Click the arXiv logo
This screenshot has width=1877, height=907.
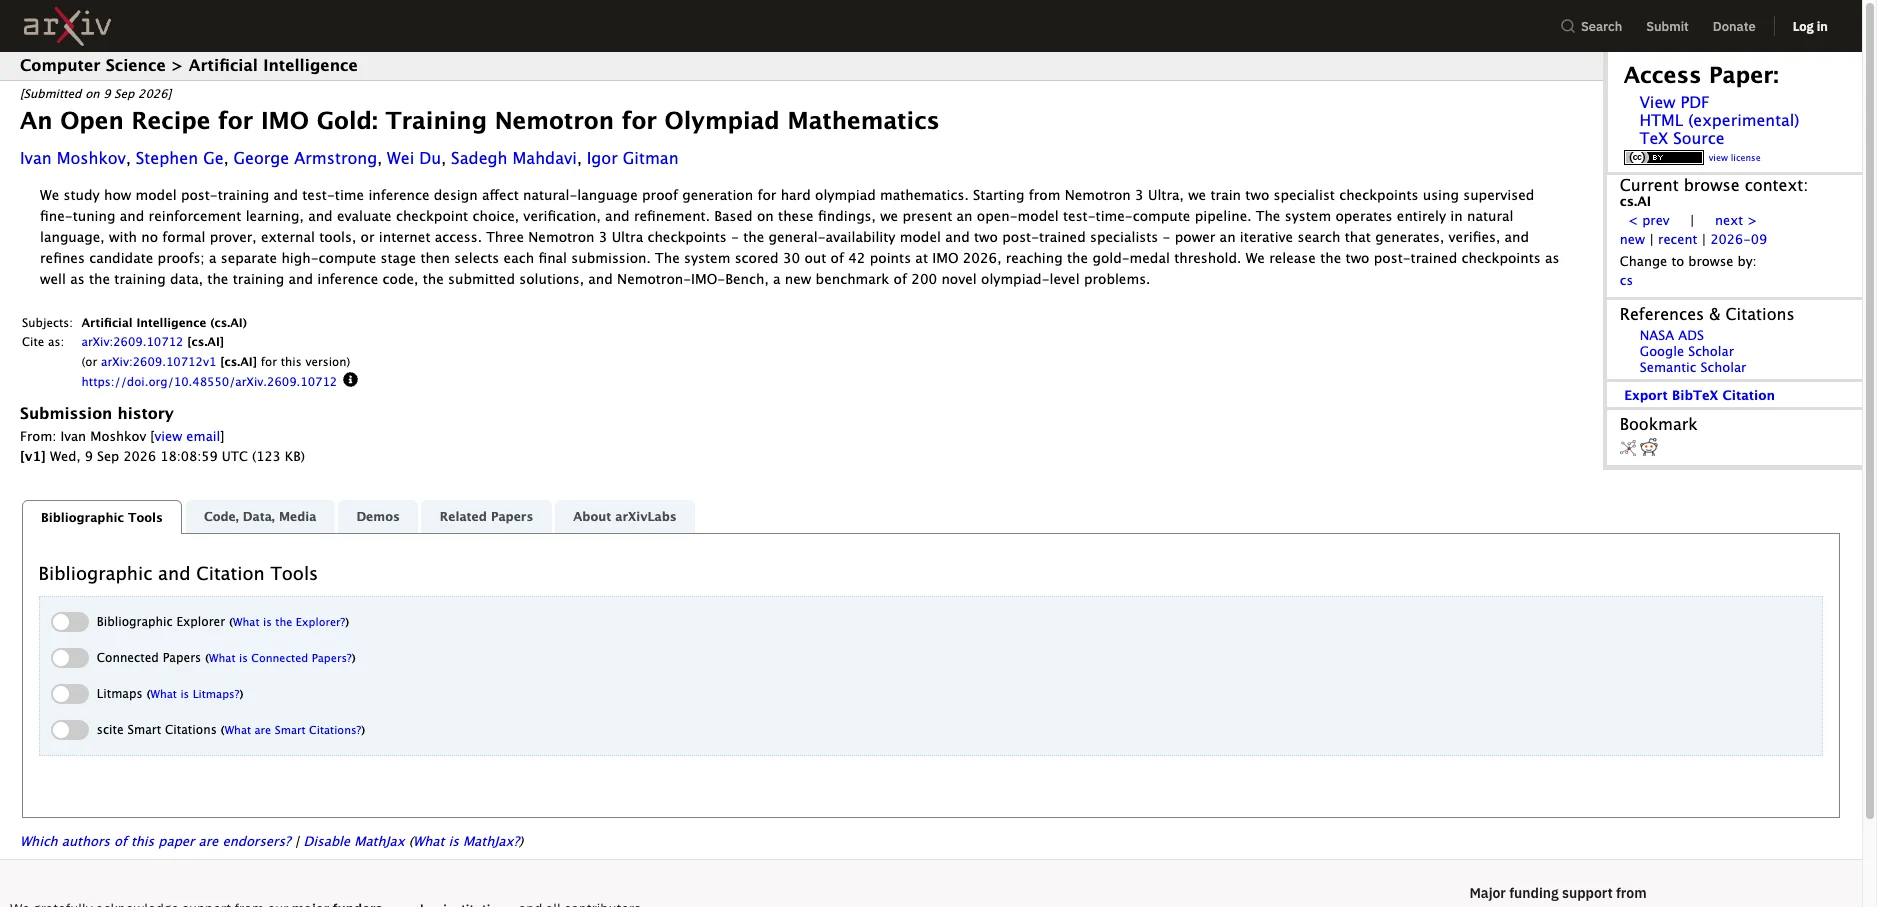click(x=67, y=25)
